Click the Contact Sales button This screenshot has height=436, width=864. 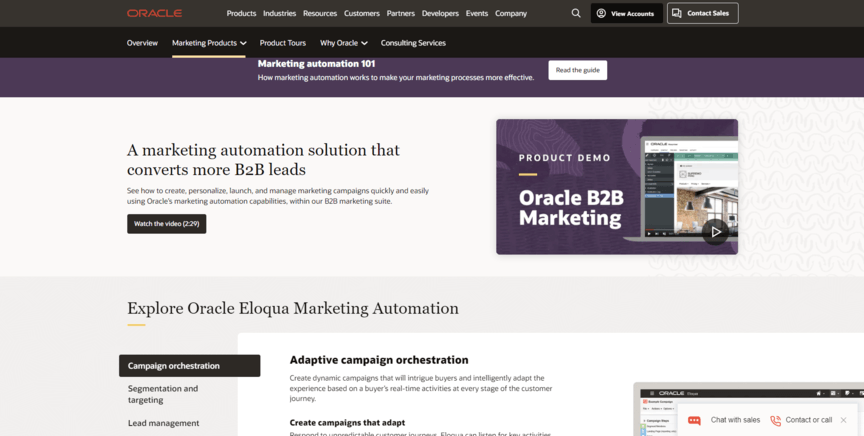click(703, 13)
